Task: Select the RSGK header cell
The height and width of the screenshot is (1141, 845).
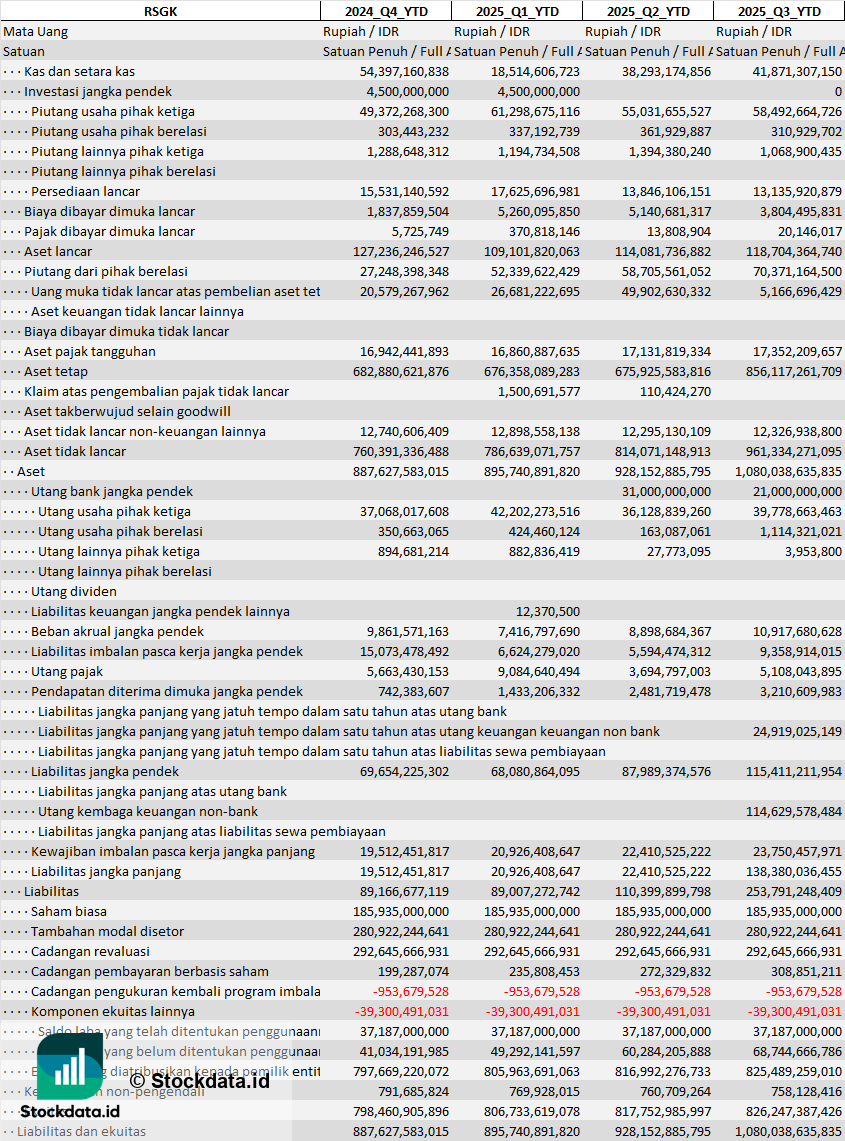Action: point(160,11)
